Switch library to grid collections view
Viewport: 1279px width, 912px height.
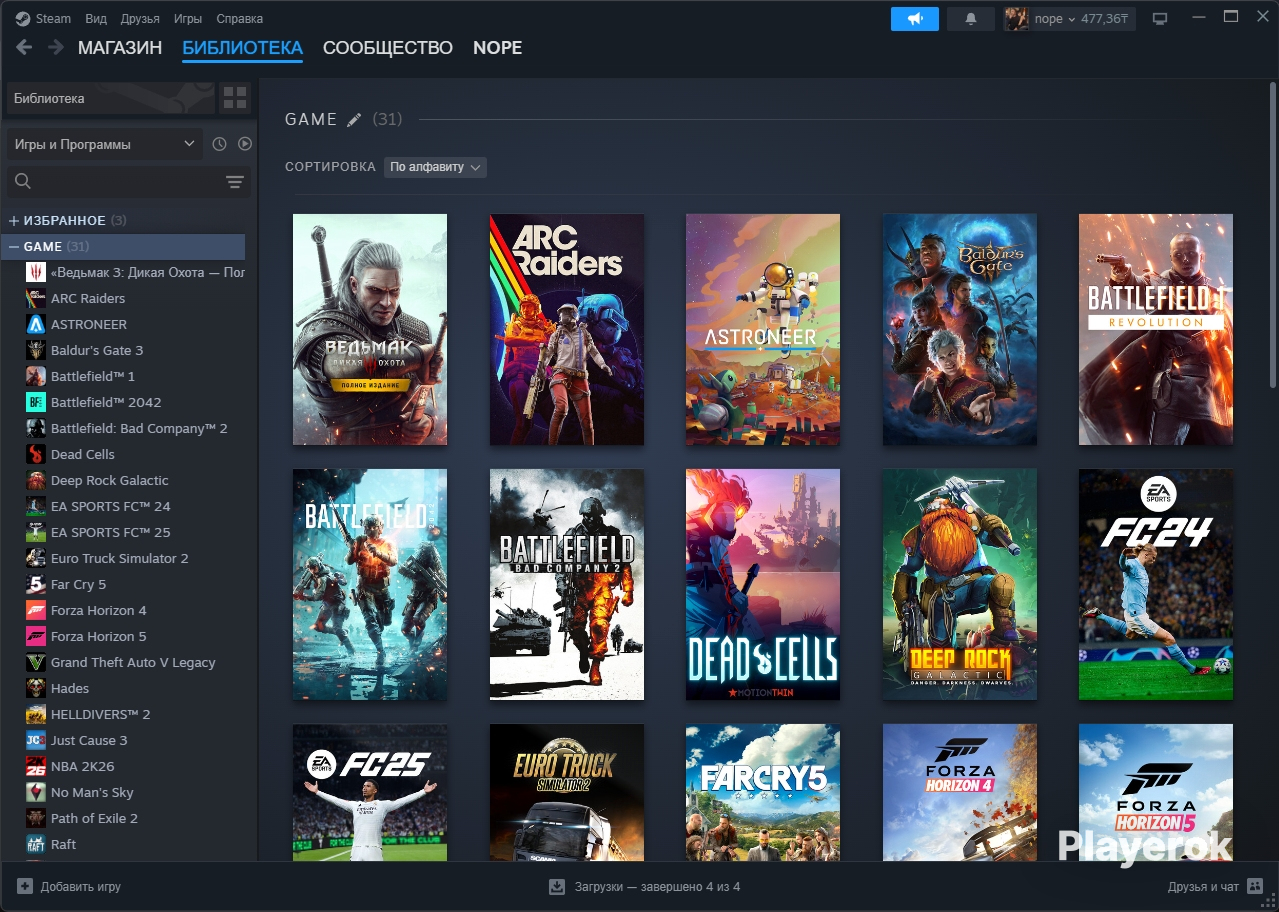pyautogui.click(x=235, y=98)
